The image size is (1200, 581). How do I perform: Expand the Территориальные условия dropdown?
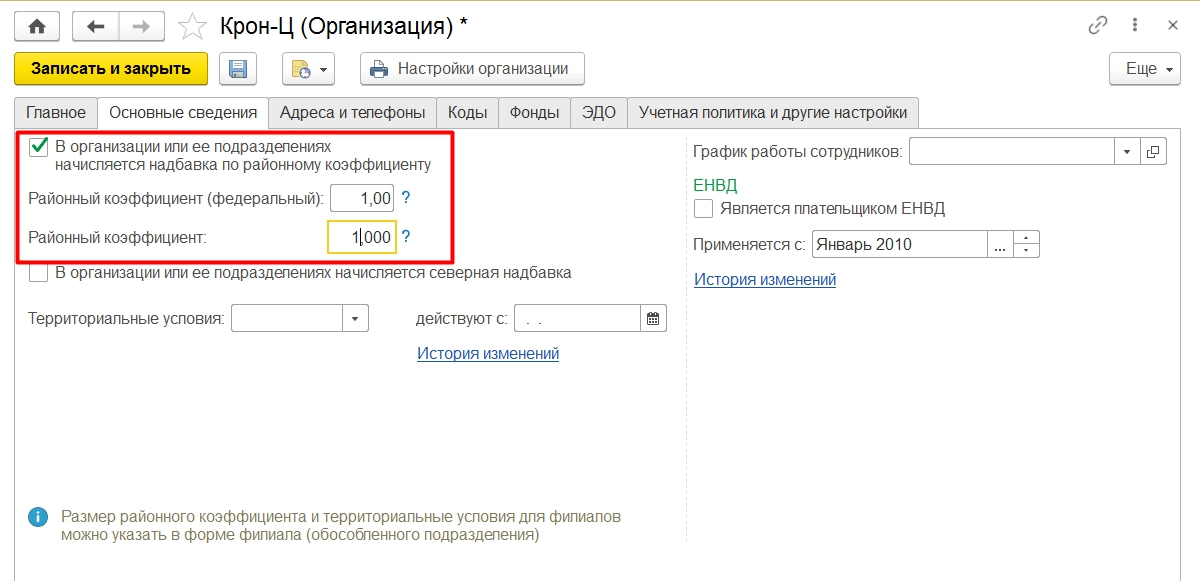356,319
